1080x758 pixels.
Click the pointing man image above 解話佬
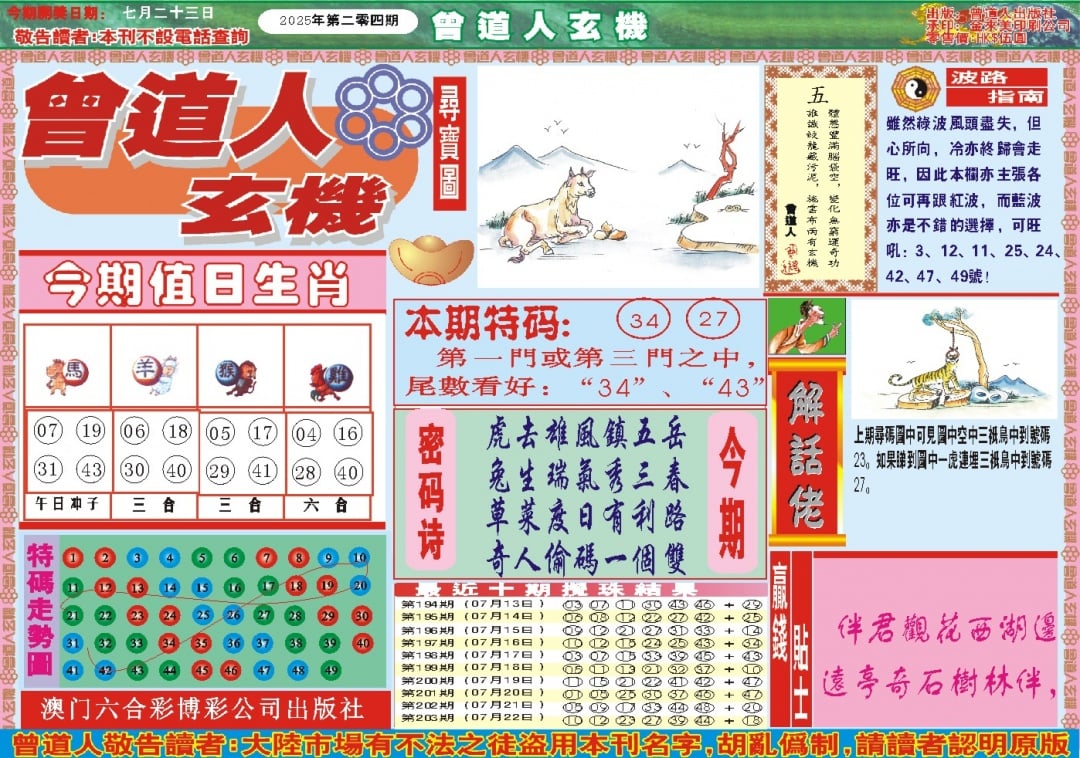(807, 328)
